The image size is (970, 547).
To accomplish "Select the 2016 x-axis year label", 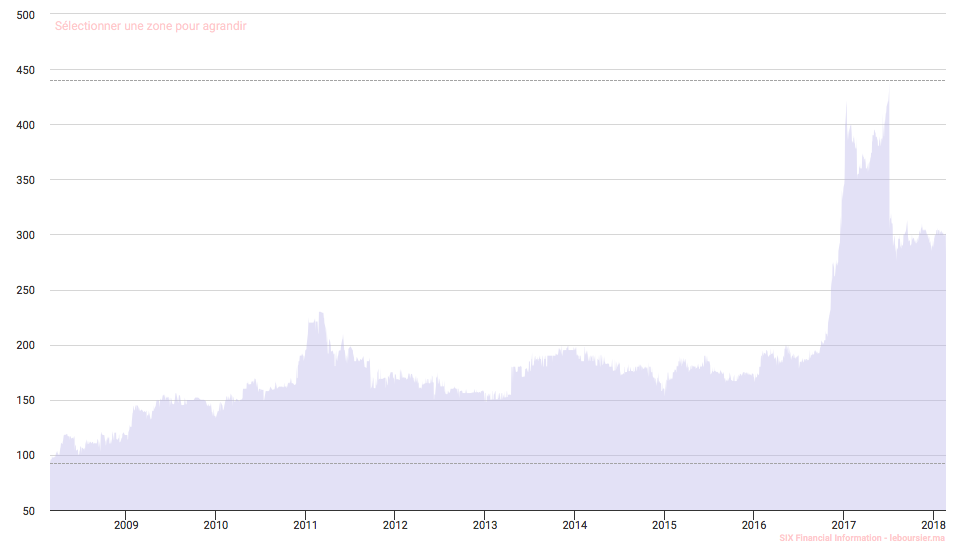I will click(754, 524).
